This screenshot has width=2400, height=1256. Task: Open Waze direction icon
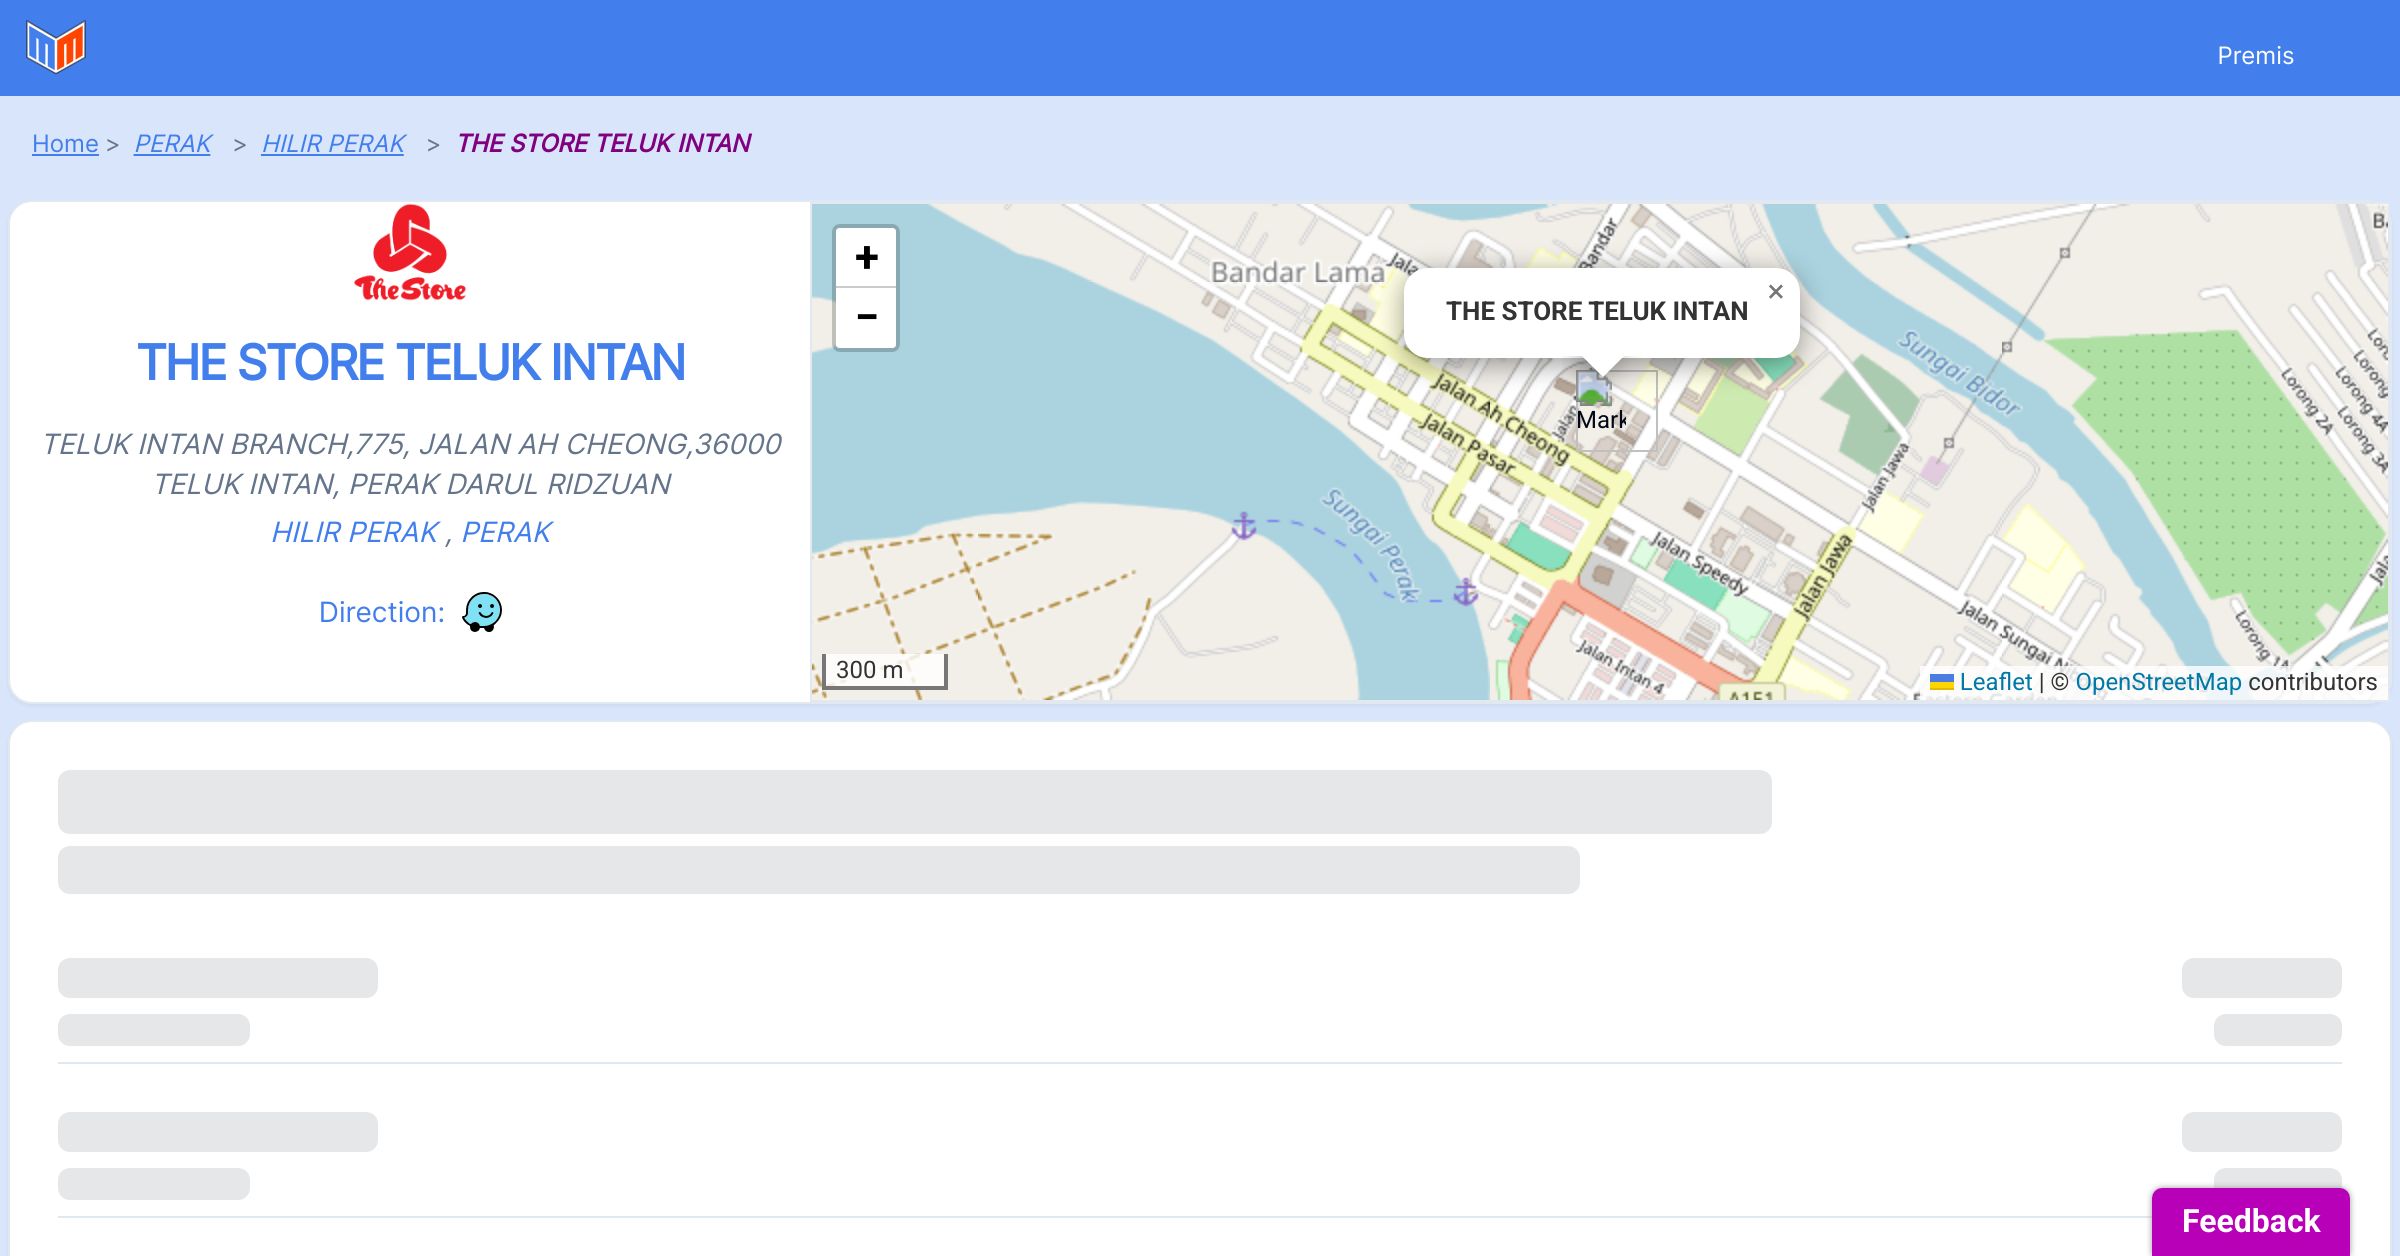[x=482, y=612]
